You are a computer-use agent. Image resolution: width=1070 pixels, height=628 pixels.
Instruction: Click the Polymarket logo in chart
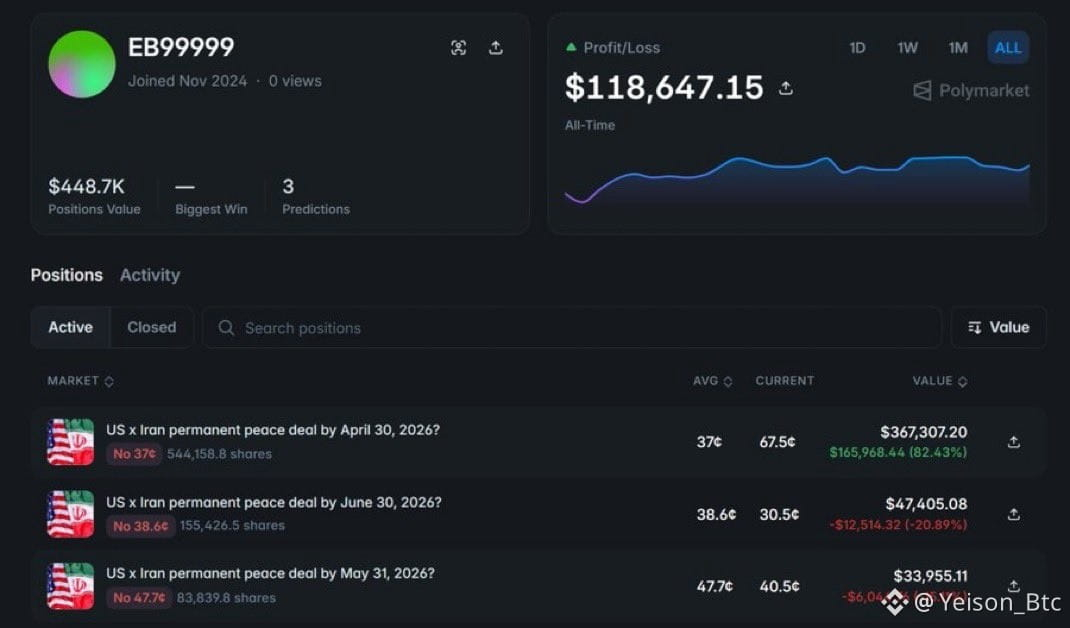pos(970,91)
